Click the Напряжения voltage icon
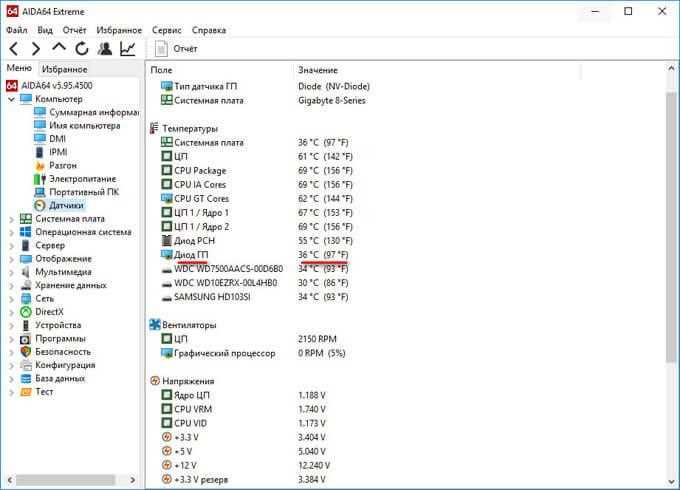Screen dimensions: 680x490 point(155,381)
